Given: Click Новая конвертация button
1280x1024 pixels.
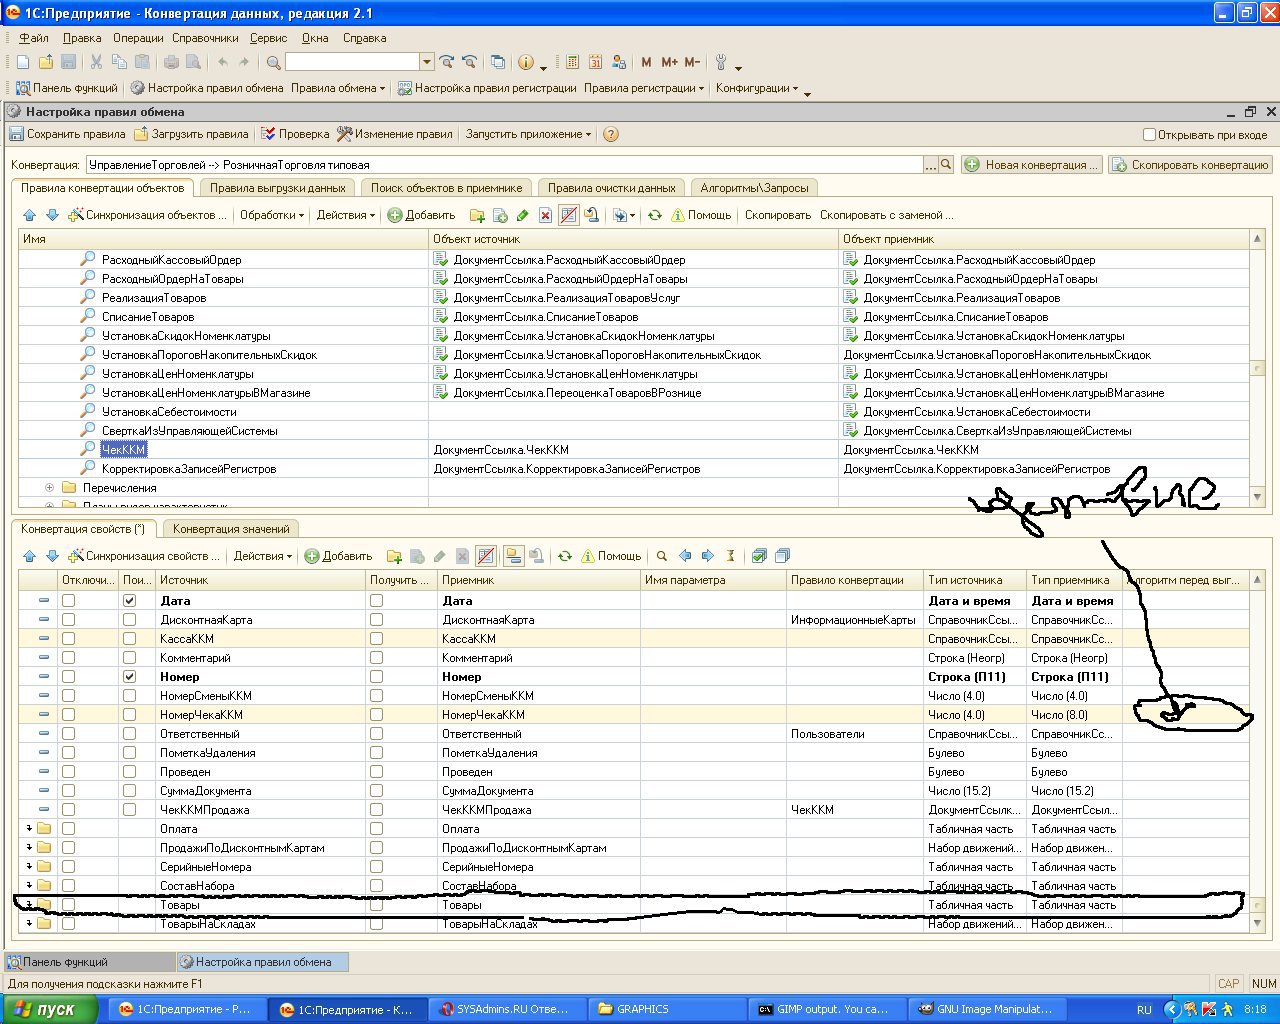Looking at the screenshot, I should tap(1032, 165).
